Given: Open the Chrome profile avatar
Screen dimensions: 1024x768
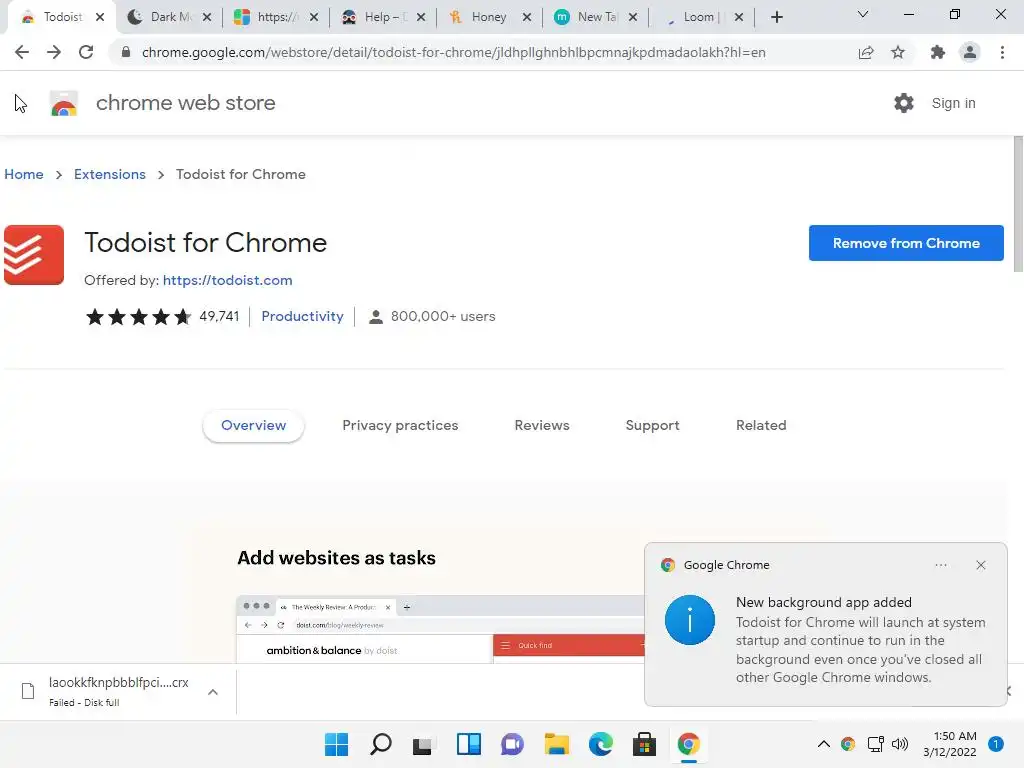Looking at the screenshot, I should 970,52.
